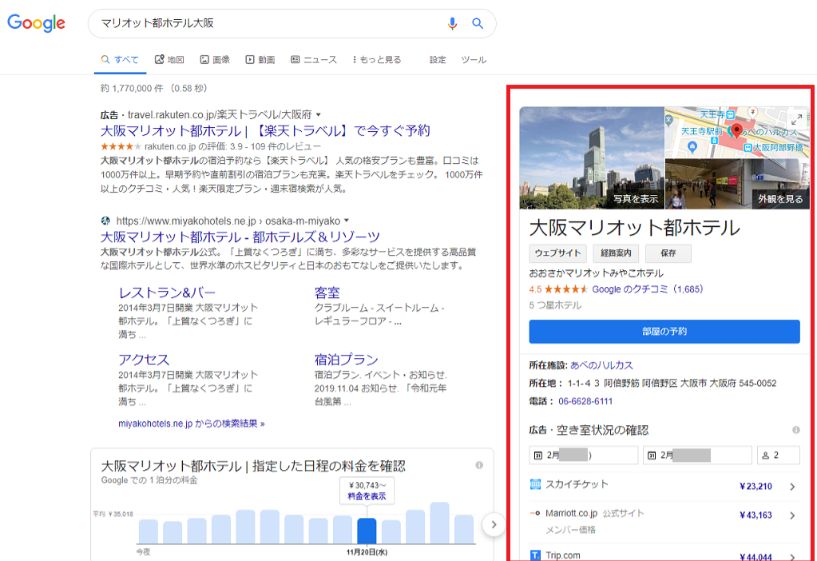The height and width of the screenshot is (561, 817).
Task: Switch to the 動画 tab
Action: click(x=260, y=59)
